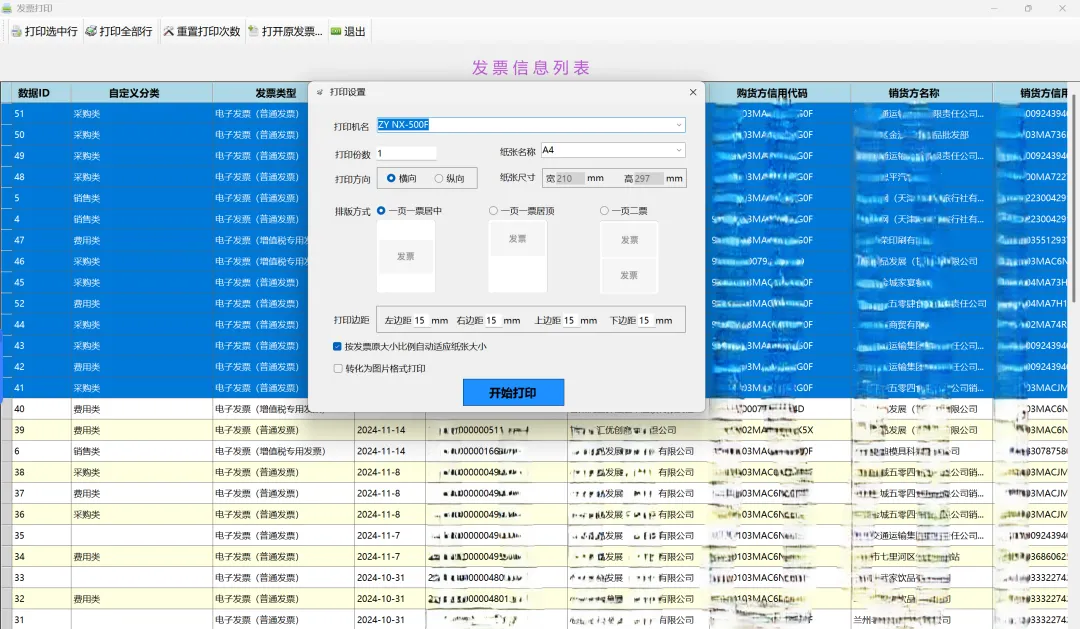Click the 数据ID column header
1080x629 pixels.
coord(34,93)
